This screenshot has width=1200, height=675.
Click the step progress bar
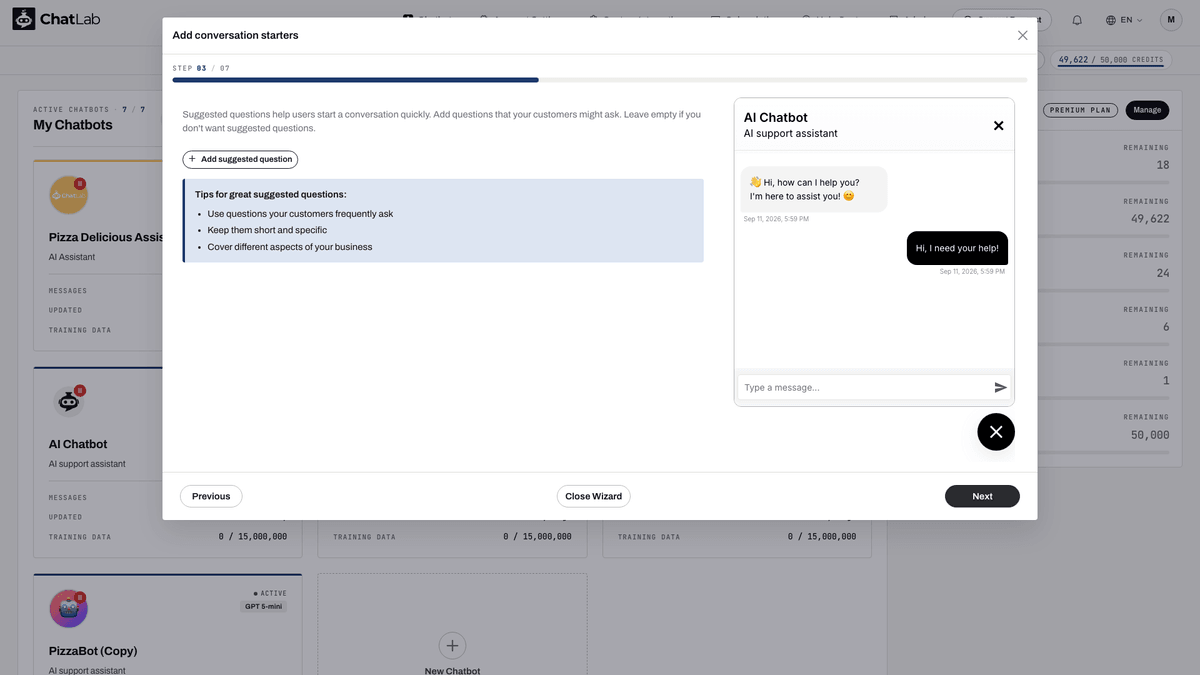[x=600, y=80]
